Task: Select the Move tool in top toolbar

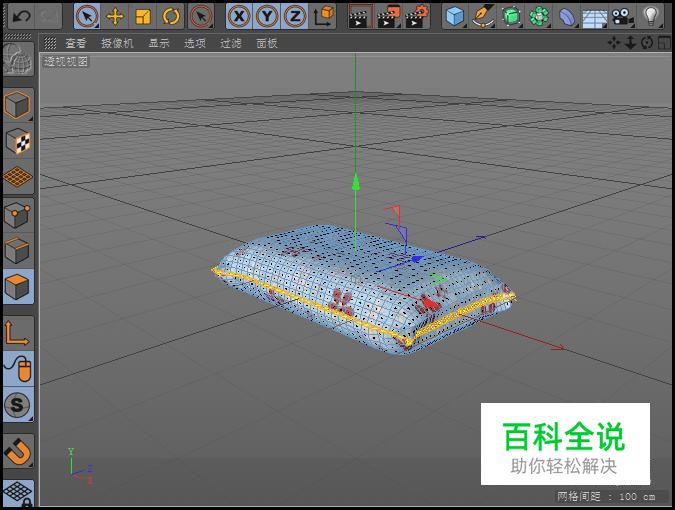Action: 115,16
